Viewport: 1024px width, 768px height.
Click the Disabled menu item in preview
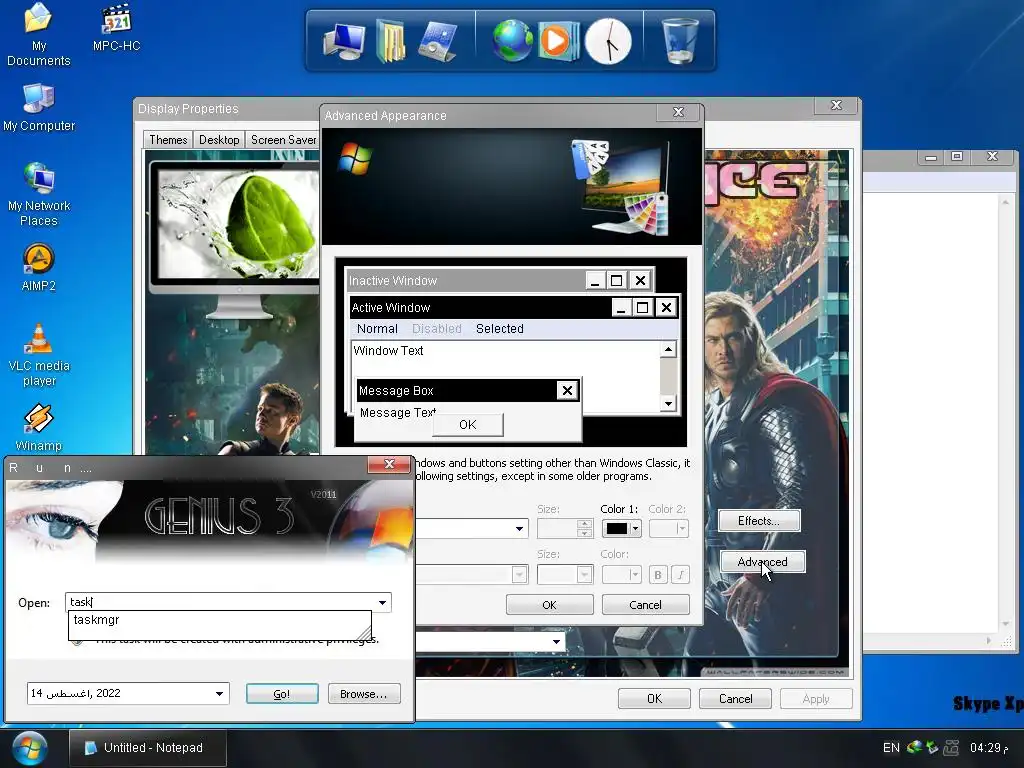(x=436, y=328)
